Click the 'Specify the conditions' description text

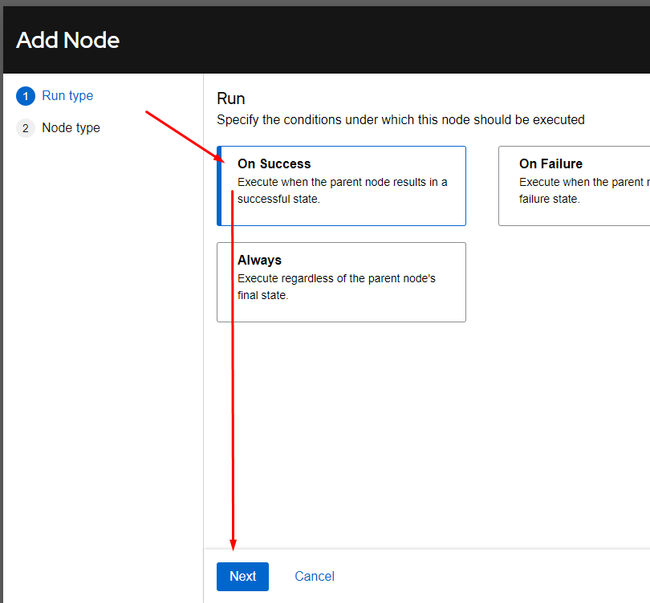point(400,120)
